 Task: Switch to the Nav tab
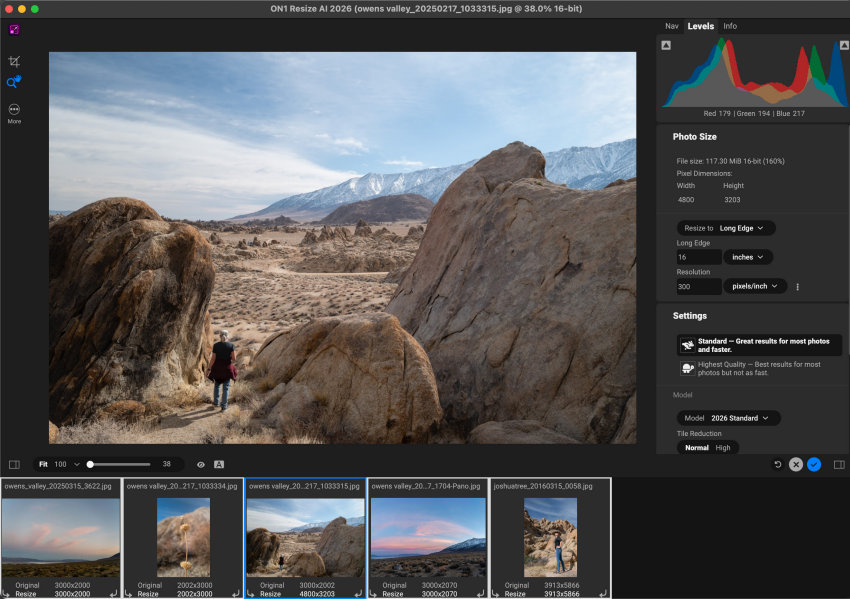coord(672,26)
